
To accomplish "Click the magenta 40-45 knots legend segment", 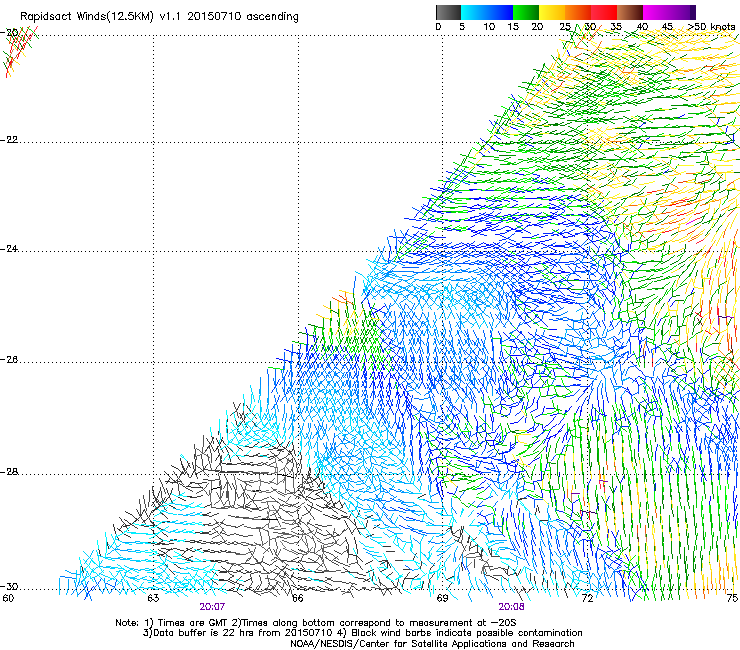I will [x=656, y=12].
